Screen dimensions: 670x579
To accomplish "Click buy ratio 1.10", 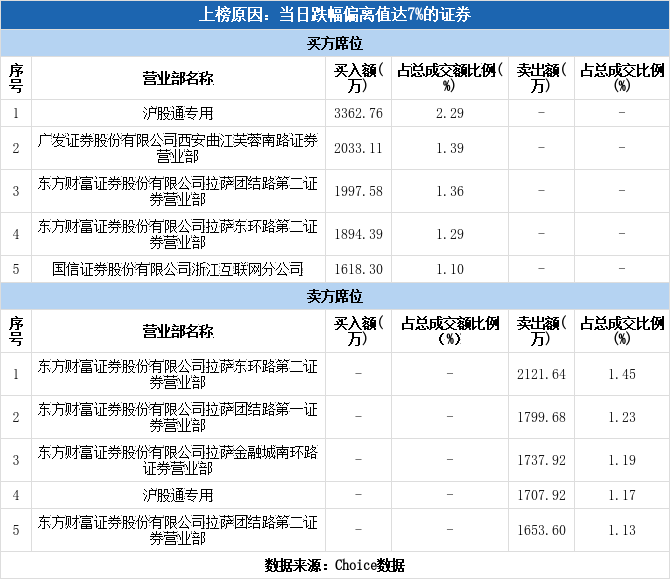I will coord(450,269).
